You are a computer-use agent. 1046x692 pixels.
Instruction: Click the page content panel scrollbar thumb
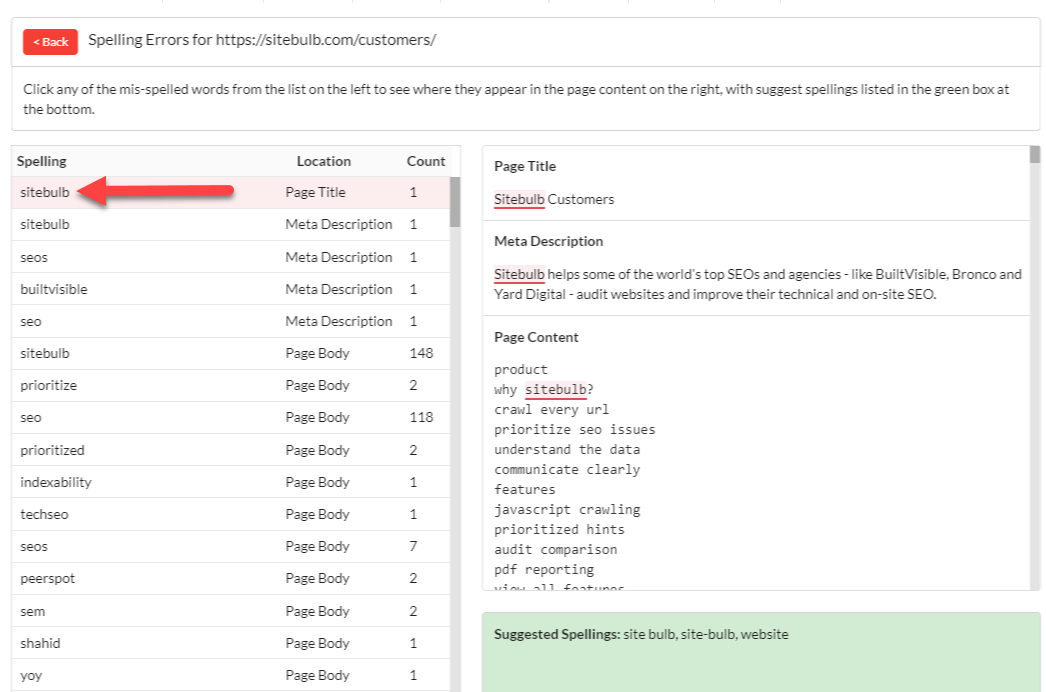click(1035, 155)
